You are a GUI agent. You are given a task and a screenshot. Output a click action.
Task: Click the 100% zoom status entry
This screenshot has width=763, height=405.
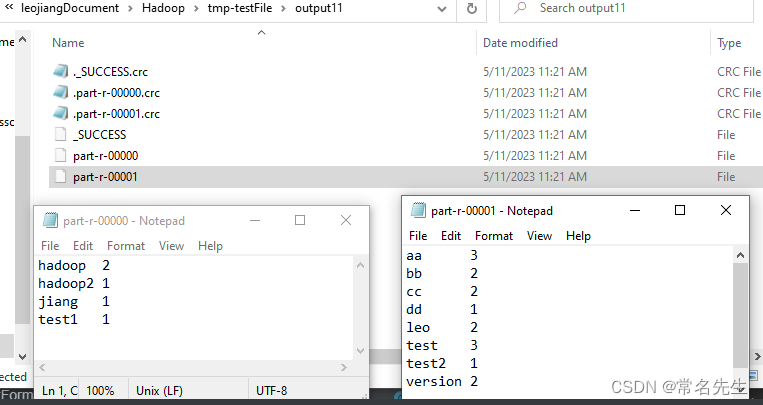click(x=100, y=390)
